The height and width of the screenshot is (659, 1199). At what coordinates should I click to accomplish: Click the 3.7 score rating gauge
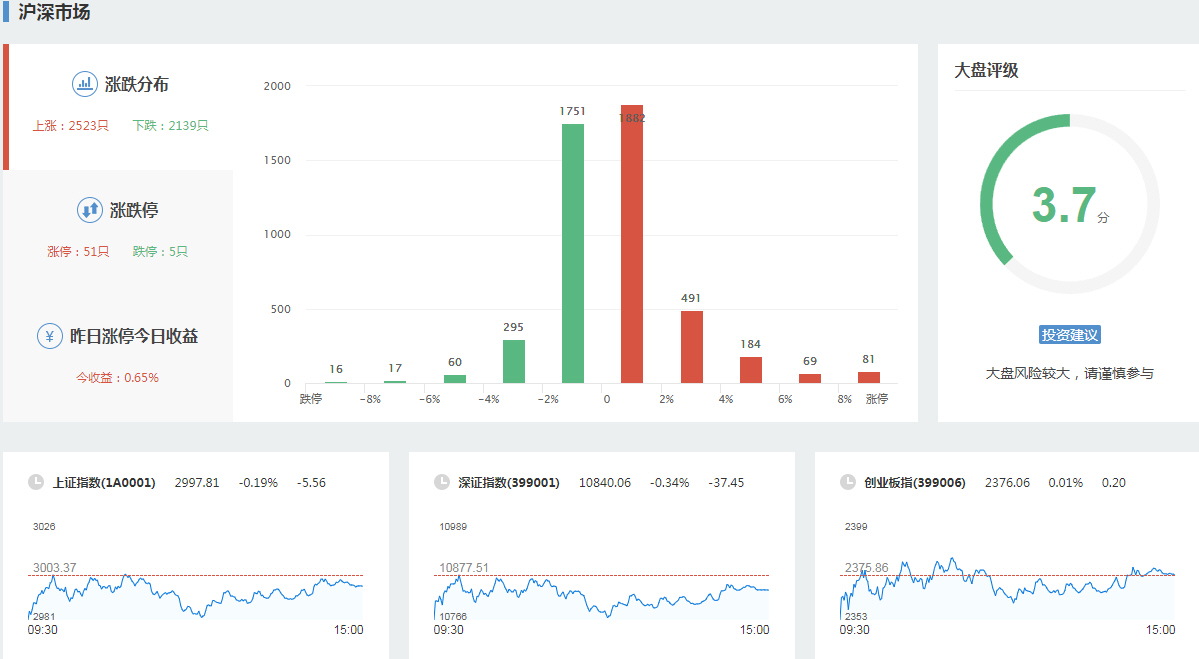[1070, 204]
